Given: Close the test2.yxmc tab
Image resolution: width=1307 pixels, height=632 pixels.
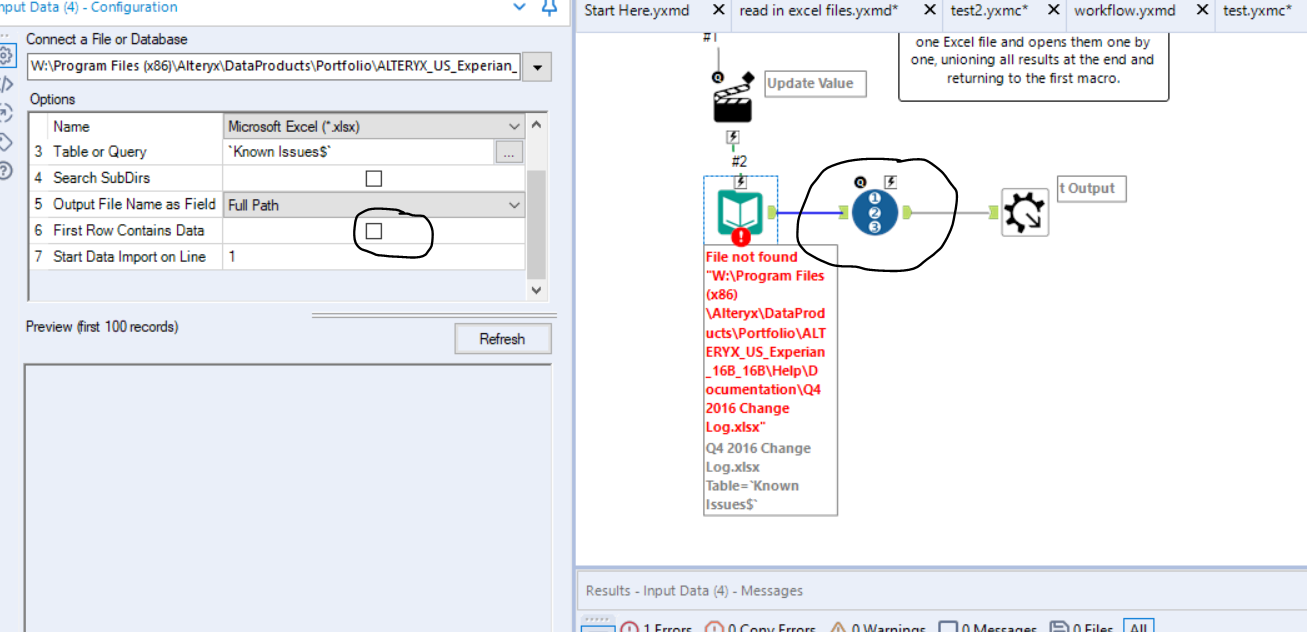Looking at the screenshot, I should tap(1052, 10).
